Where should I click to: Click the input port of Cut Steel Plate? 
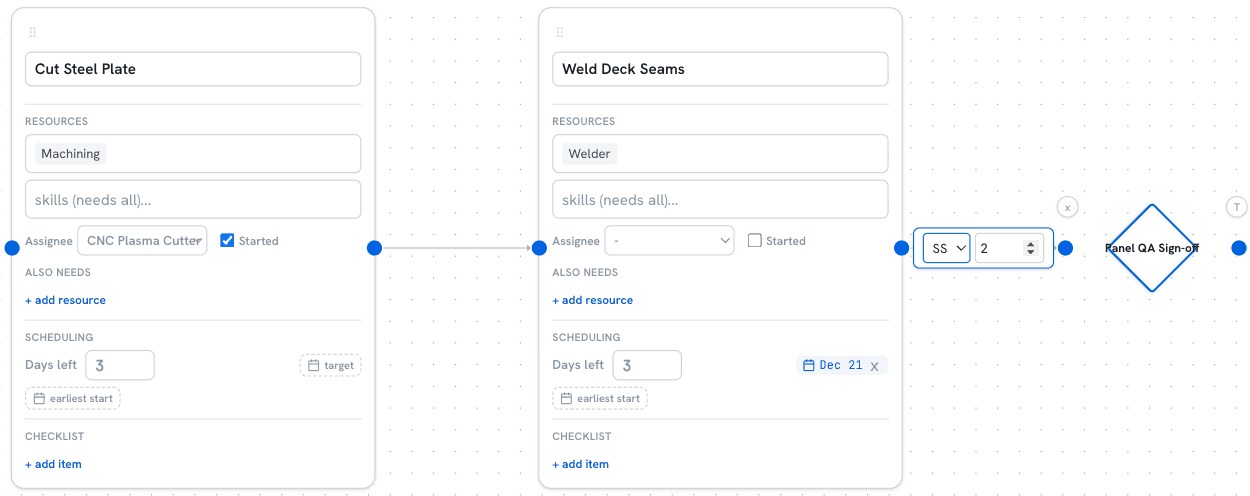tap(12, 248)
